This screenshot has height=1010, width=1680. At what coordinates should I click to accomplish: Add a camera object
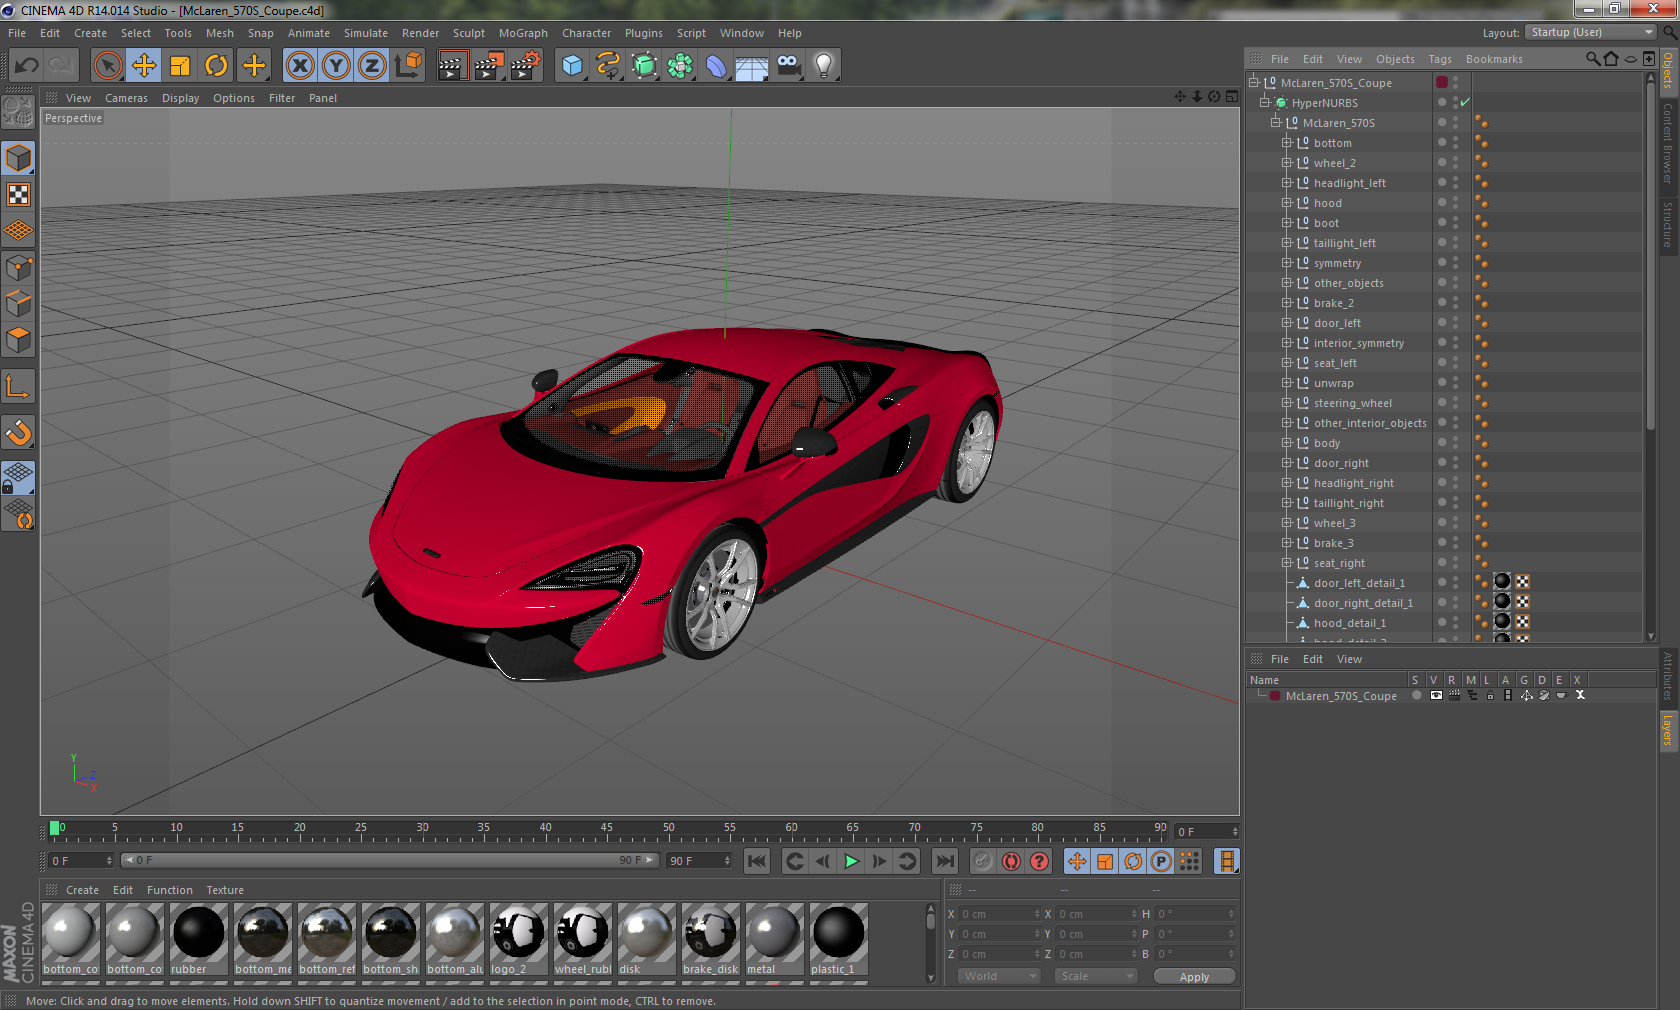[x=788, y=66]
